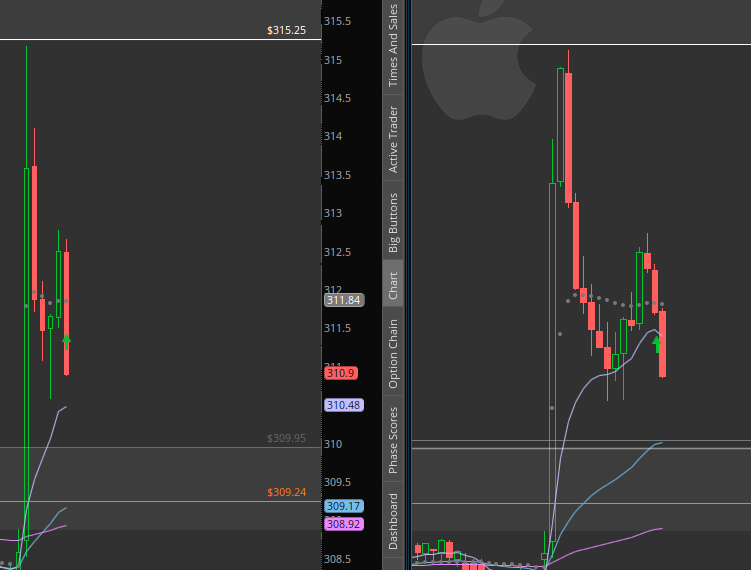
Task: Click the lavender 310.48 price bubble
Action: [x=344, y=405]
